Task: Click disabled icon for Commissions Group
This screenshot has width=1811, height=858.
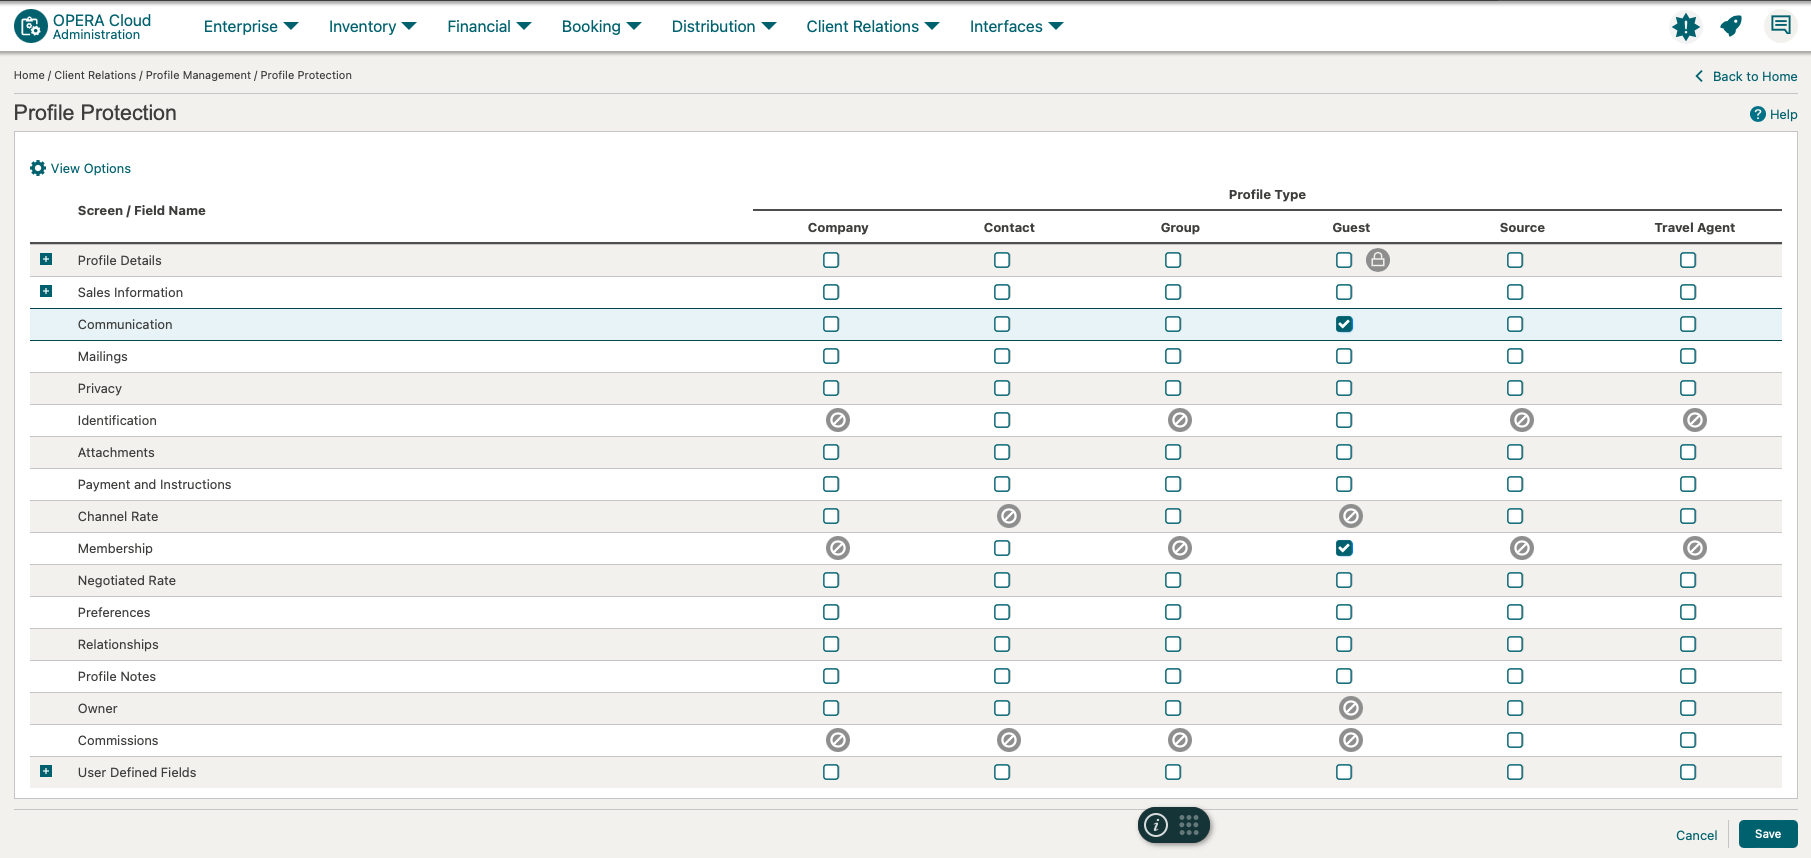Action: [1180, 740]
